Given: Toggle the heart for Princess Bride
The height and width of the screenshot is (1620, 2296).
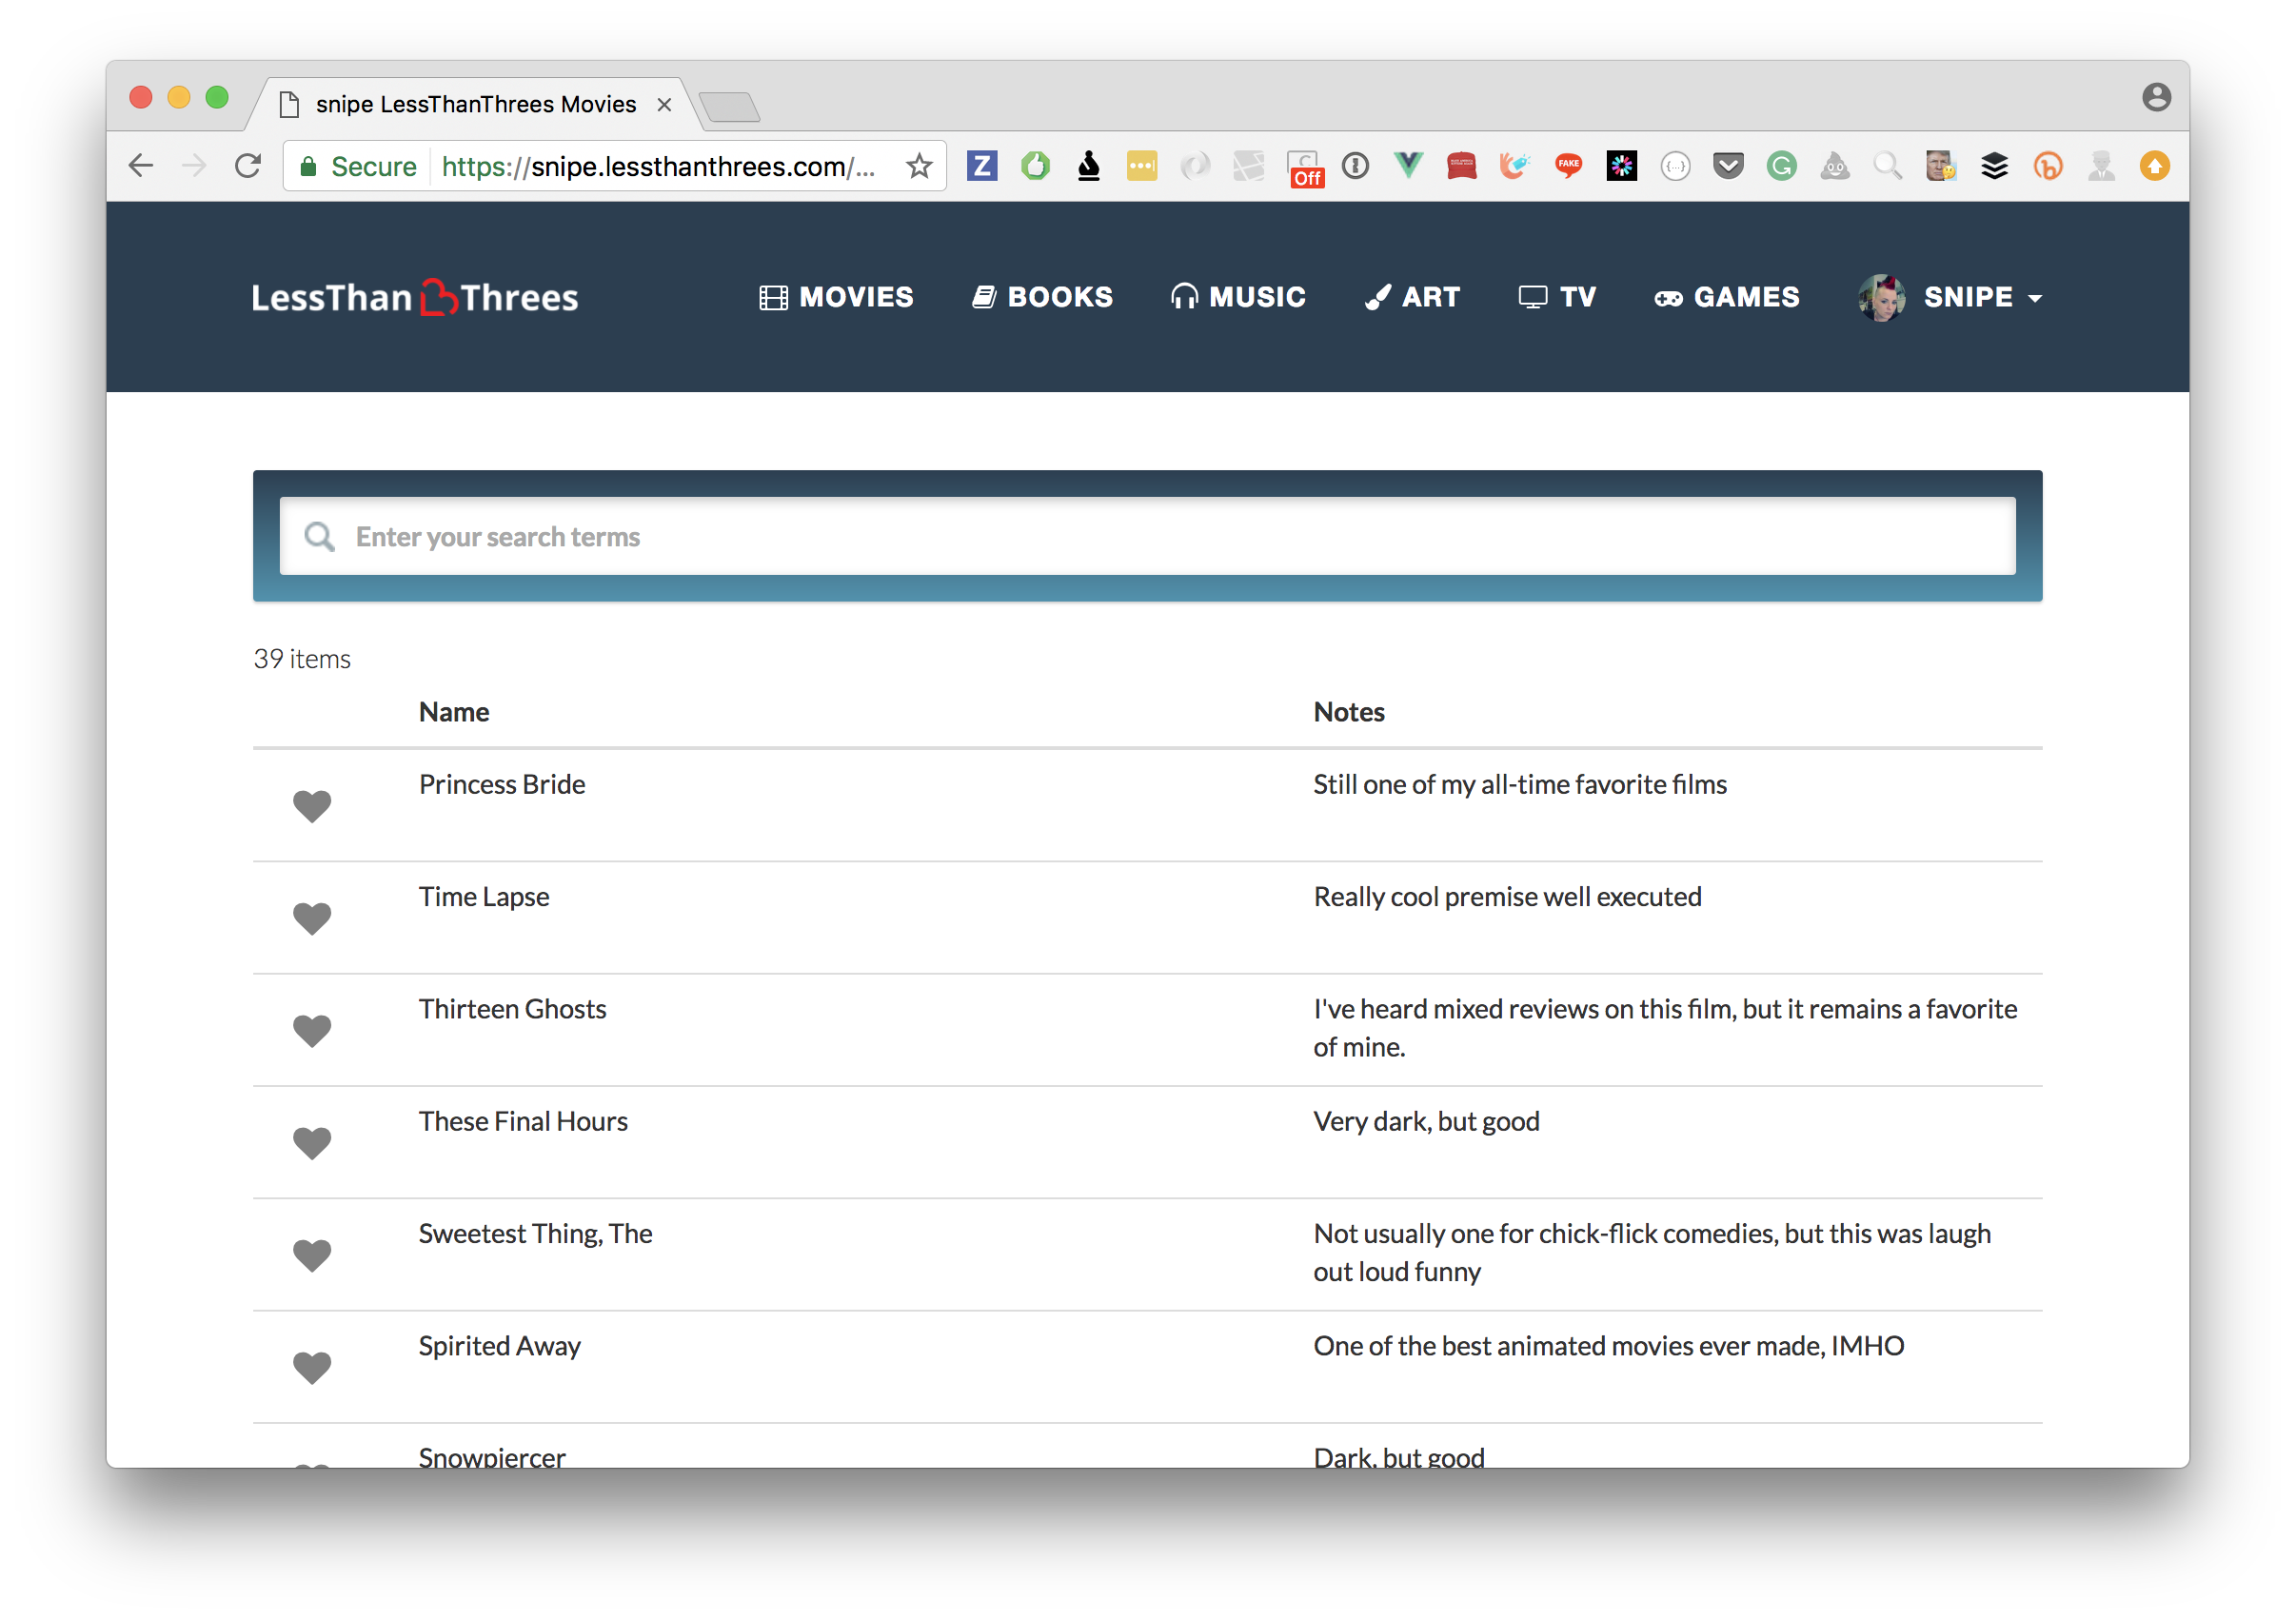Looking at the screenshot, I should pyautogui.click(x=312, y=806).
